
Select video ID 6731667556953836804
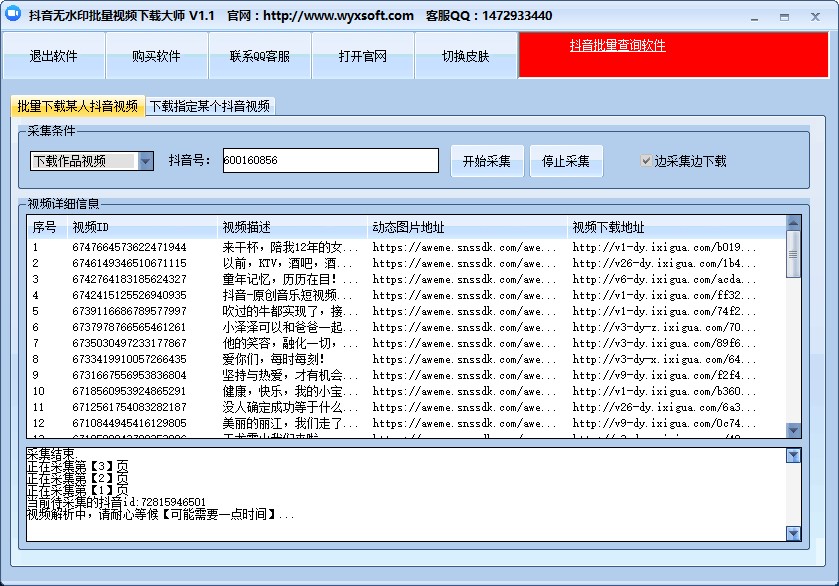(129, 375)
